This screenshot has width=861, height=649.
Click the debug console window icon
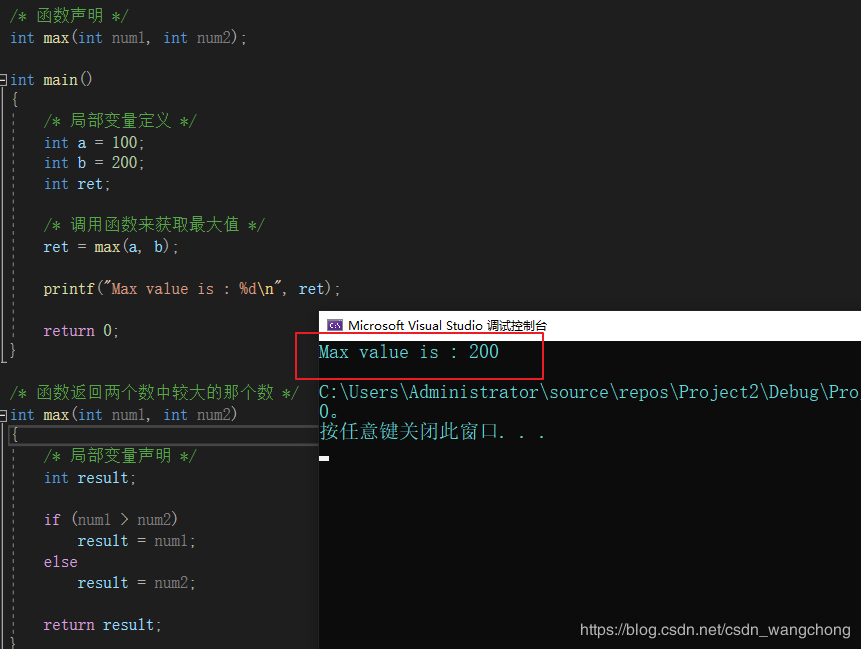coord(334,326)
